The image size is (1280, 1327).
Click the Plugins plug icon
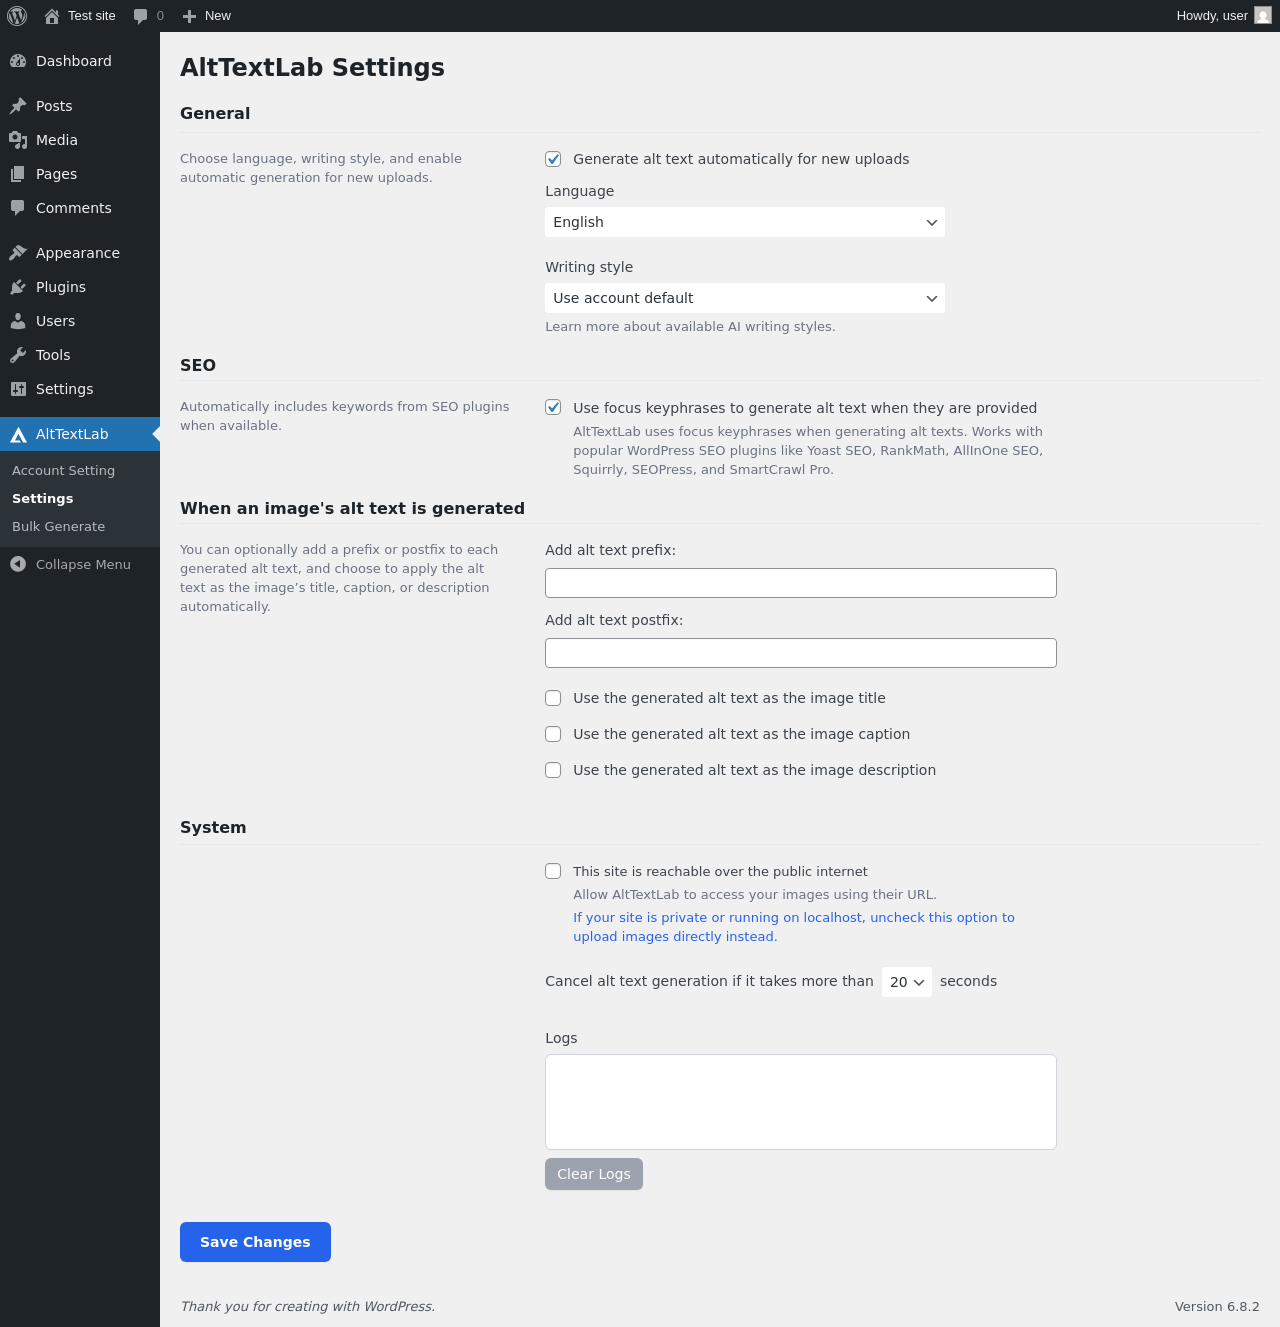(18, 287)
